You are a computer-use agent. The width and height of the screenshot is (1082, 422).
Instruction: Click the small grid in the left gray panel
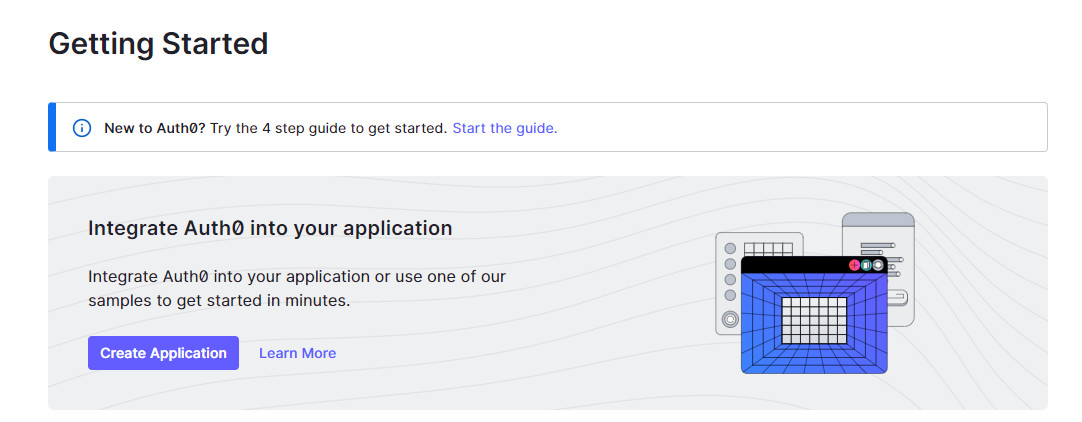(768, 248)
